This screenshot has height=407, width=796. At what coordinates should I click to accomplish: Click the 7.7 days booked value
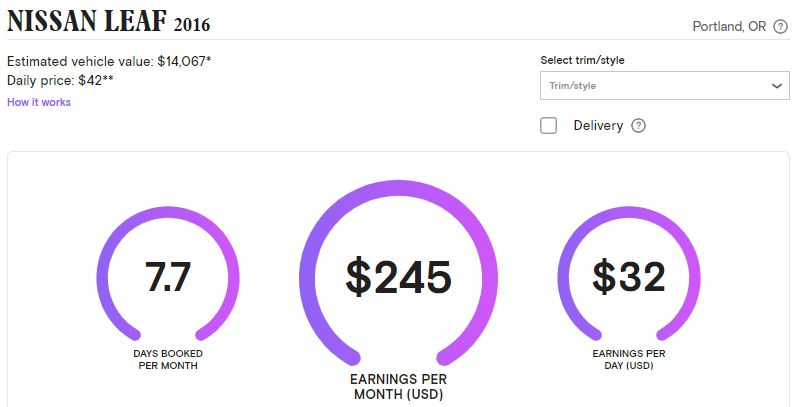168,277
